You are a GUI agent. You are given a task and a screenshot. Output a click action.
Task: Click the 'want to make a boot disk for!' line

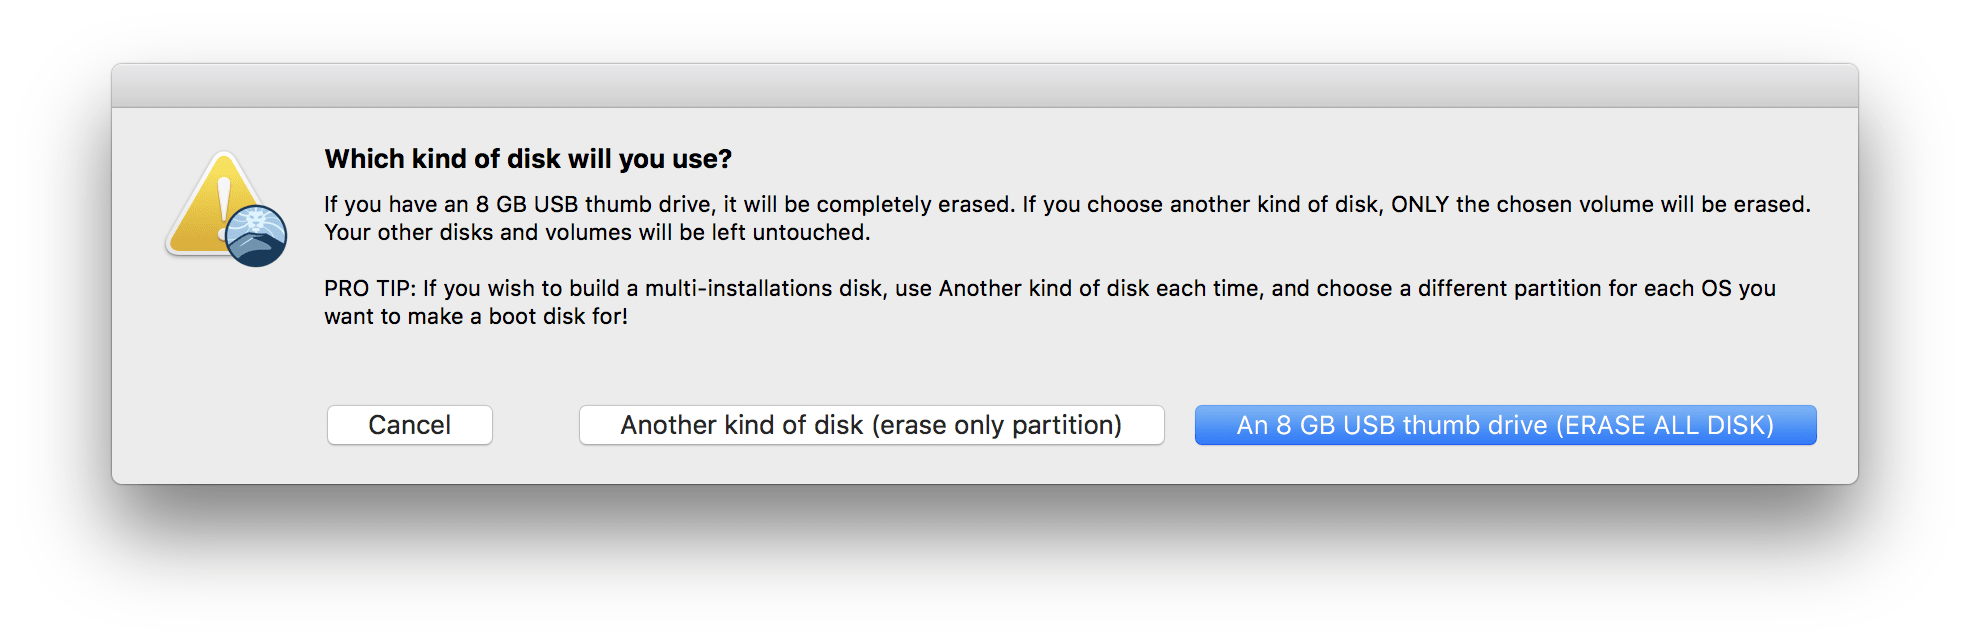pos(476,317)
